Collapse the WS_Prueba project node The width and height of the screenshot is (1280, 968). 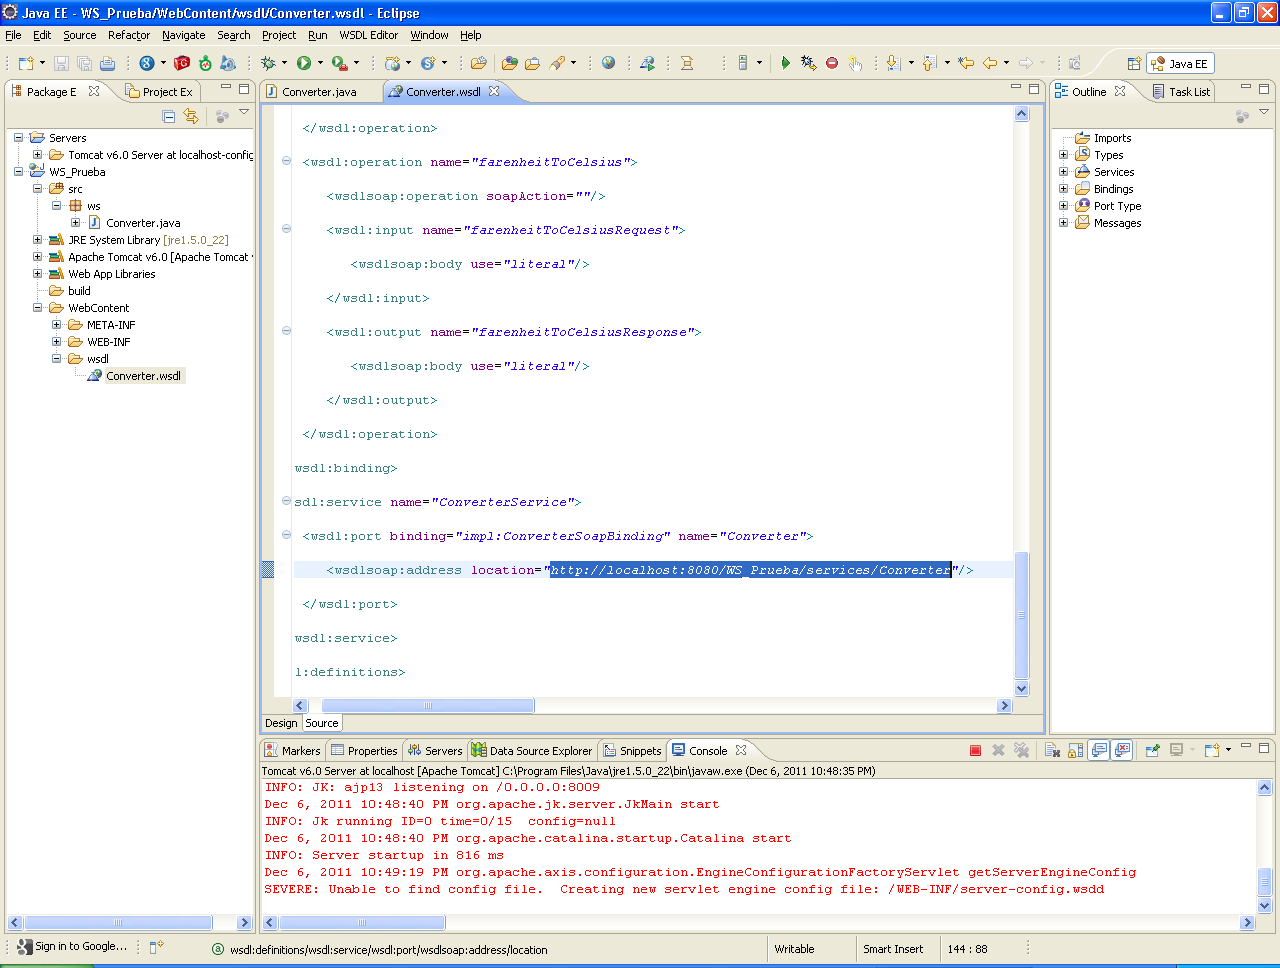(x=18, y=172)
